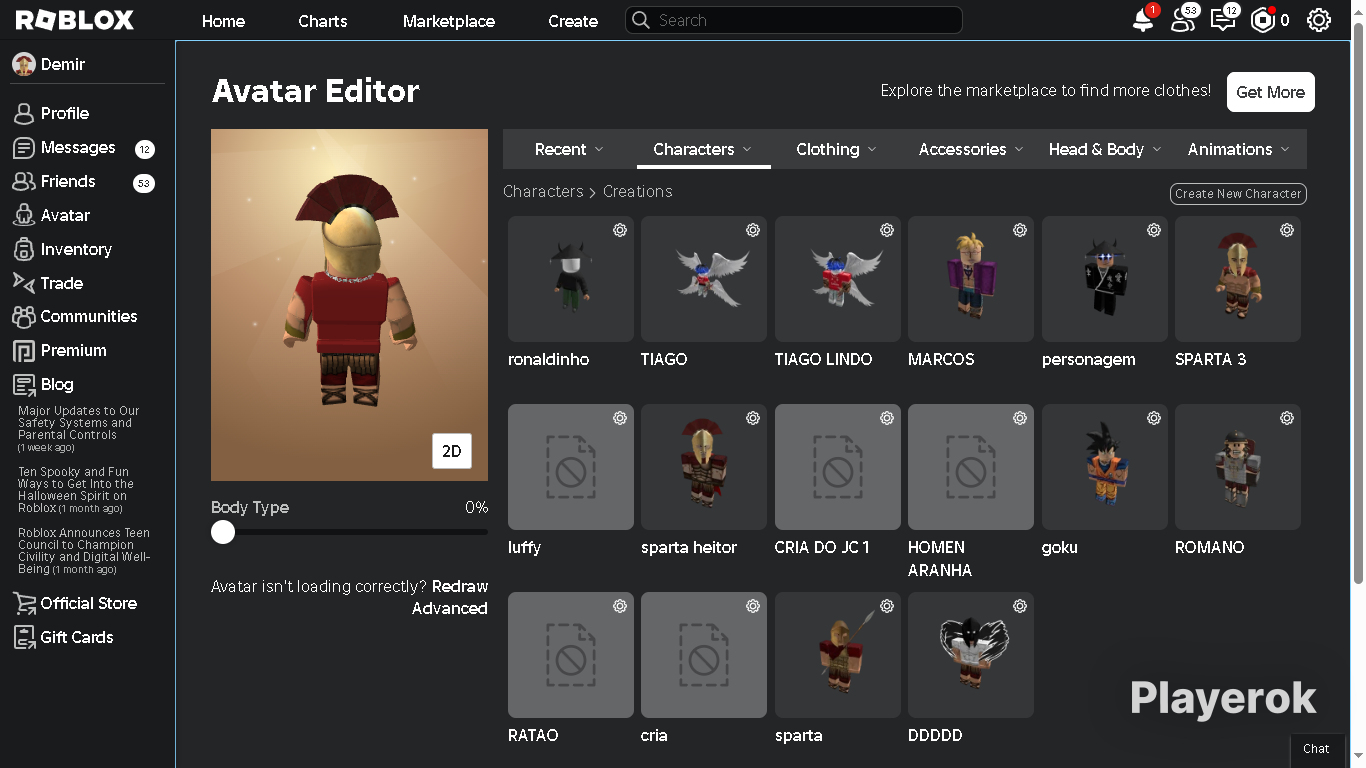Image resolution: width=1366 pixels, height=768 pixels.
Task: Open settings gear for ROMANO character
Action: tap(1287, 418)
